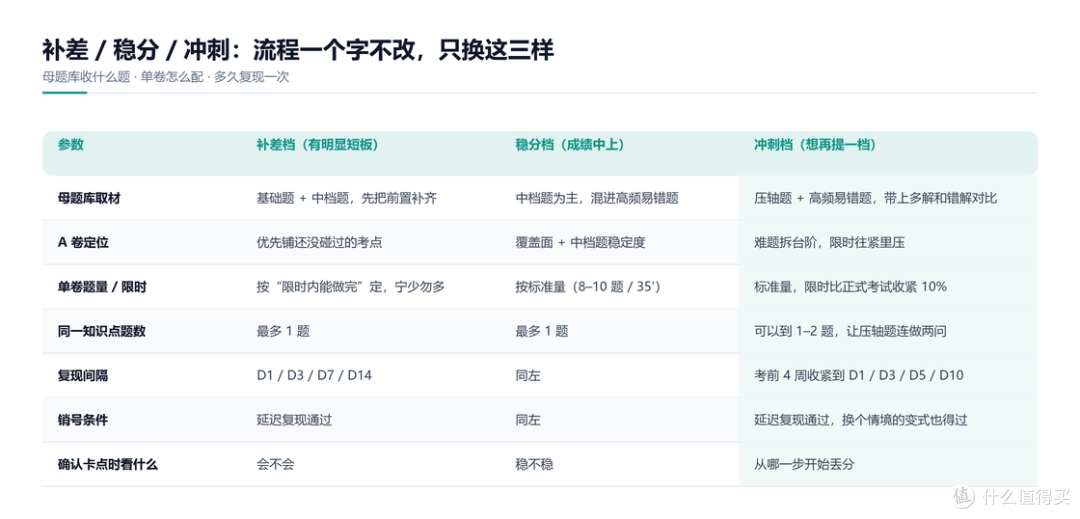Click cell 延迟复现通过，换个情境的变式也得过

(861, 420)
